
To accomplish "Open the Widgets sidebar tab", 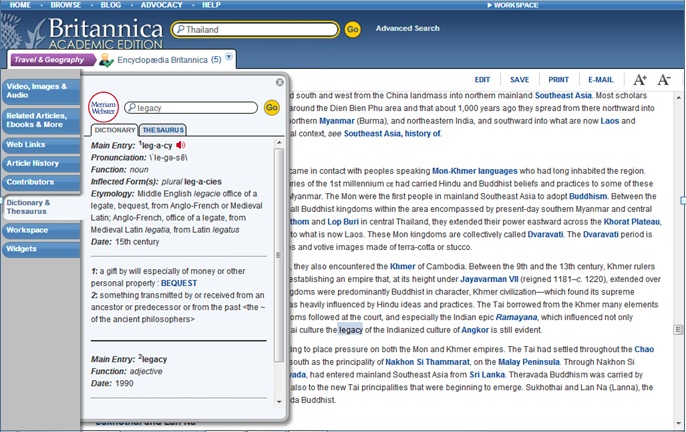I will [41, 249].
